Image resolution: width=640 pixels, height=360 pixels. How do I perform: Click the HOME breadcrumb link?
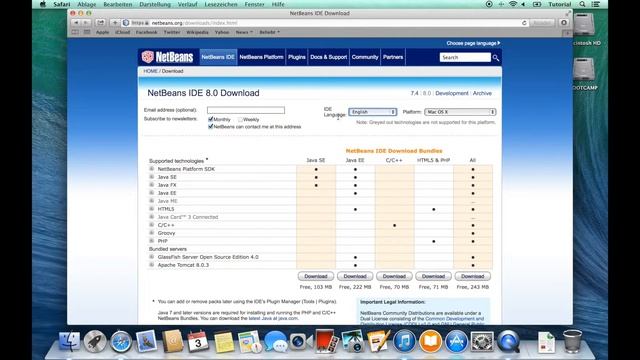coord(150,71)
